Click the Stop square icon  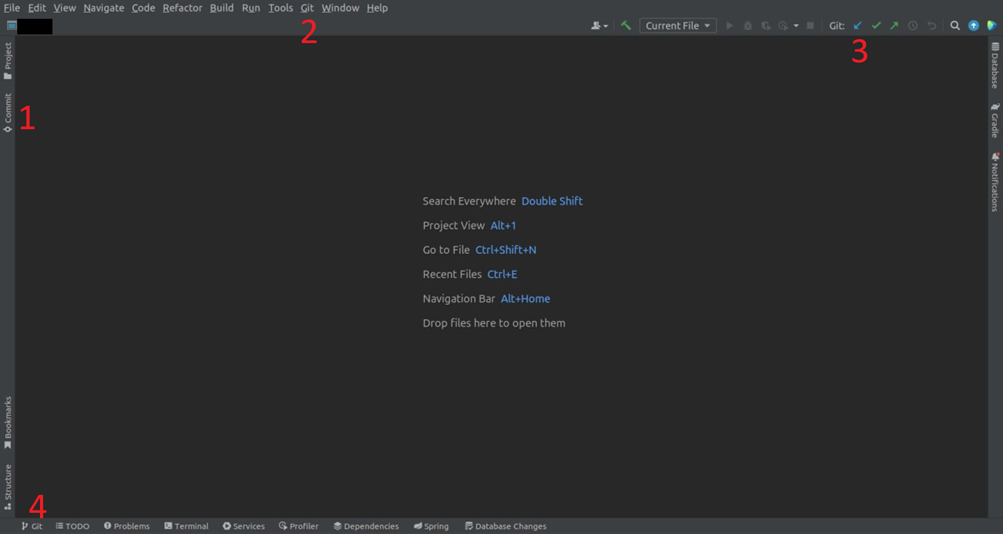pos(810,26)
